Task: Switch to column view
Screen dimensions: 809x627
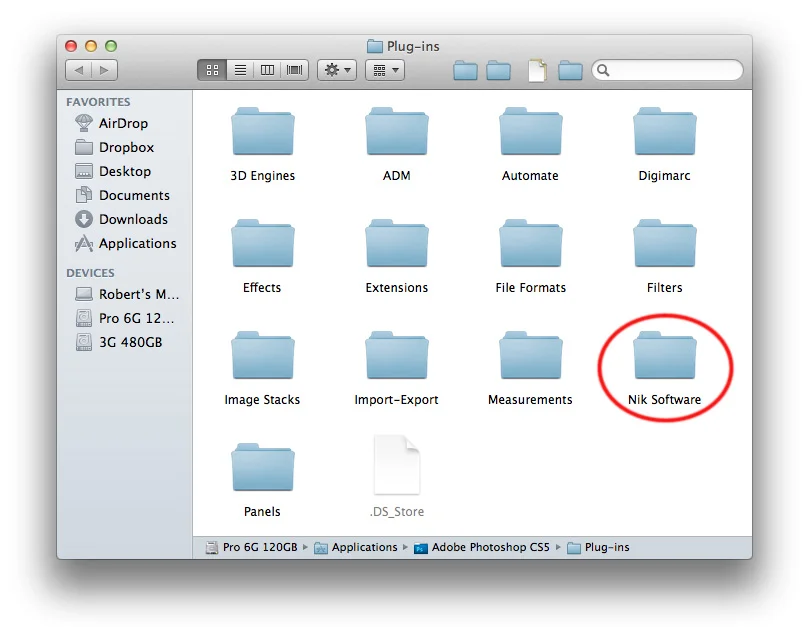Action: click(267, 70)
